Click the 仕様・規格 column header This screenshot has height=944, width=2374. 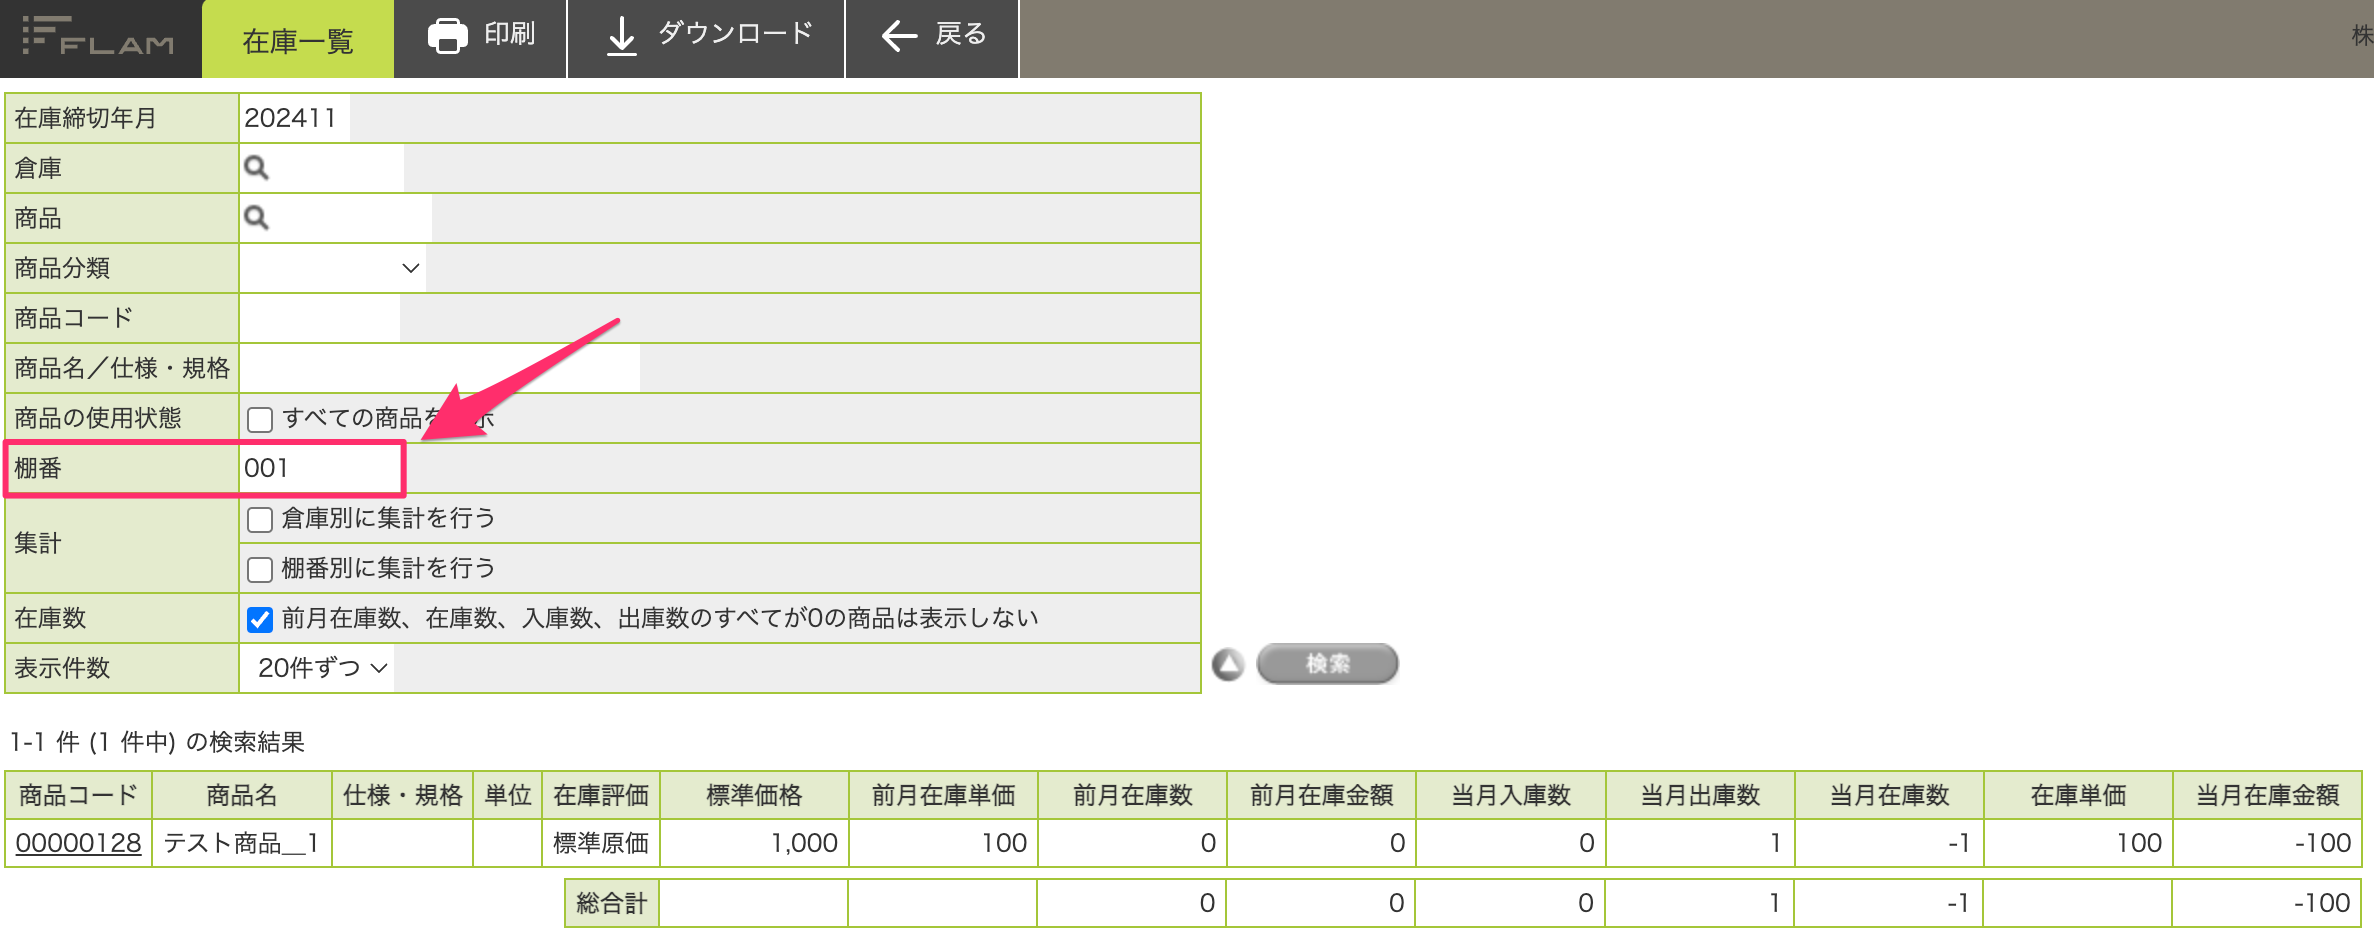pyautogui.click(x=402, y=795)
